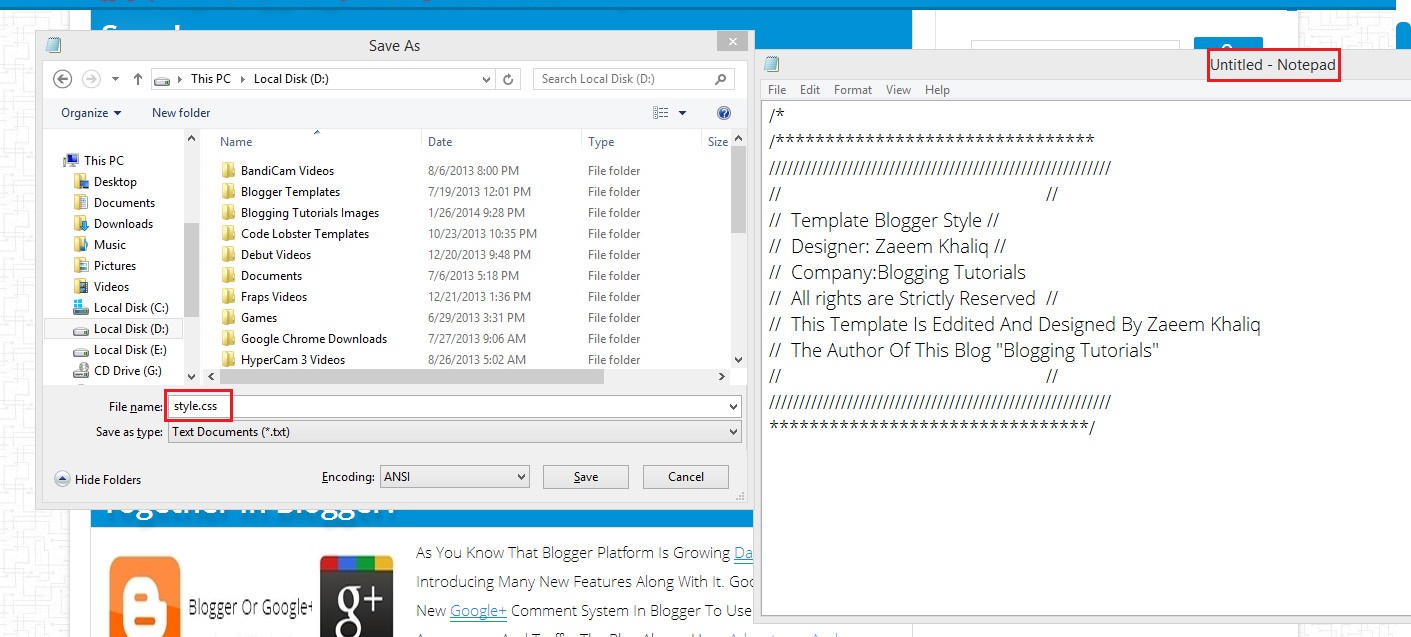
Task: Open Notepad Edit menu
Action: [x=810, y=90]
